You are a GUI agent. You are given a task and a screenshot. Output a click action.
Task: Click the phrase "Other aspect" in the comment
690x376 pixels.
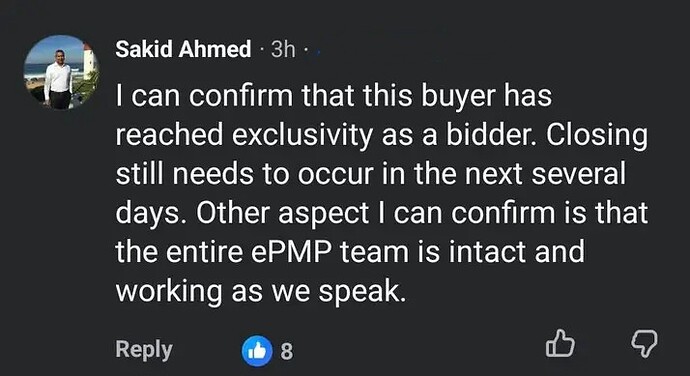(282, 214)
